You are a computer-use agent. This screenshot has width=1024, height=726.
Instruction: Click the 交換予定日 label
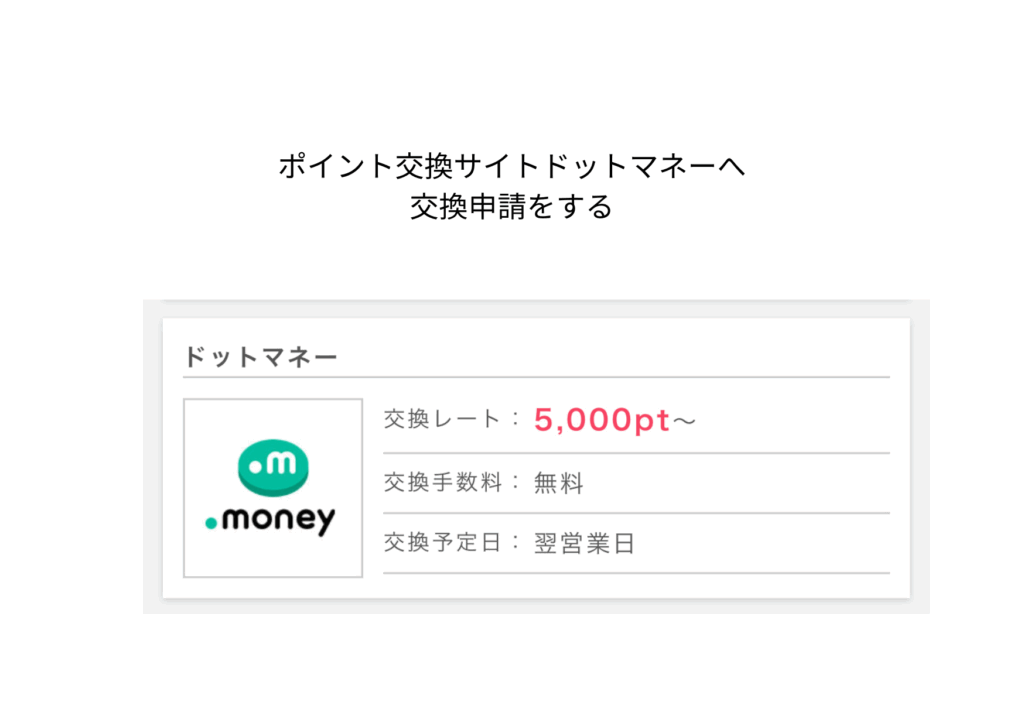click(442, 543)
